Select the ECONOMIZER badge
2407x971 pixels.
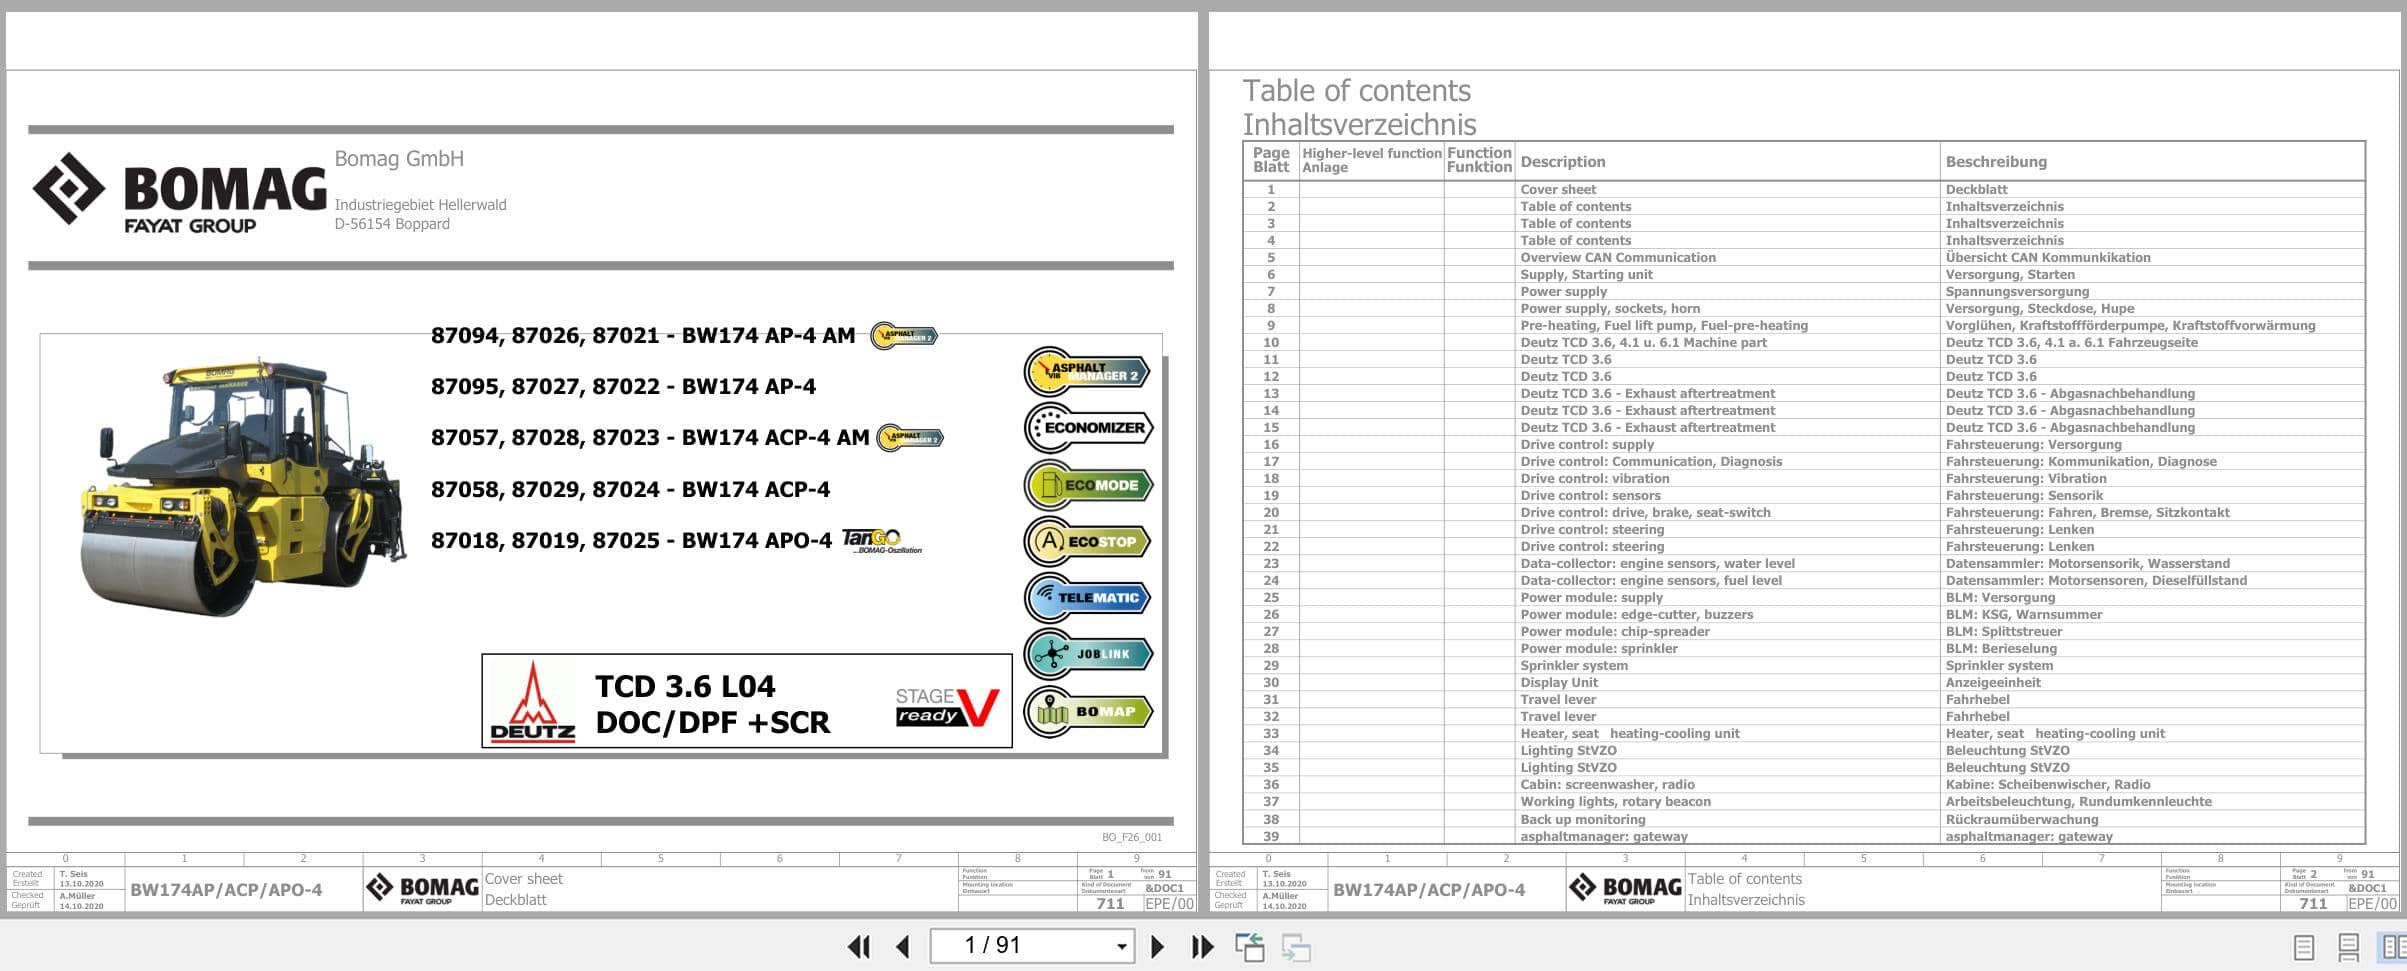click(x=1089, y=427)
